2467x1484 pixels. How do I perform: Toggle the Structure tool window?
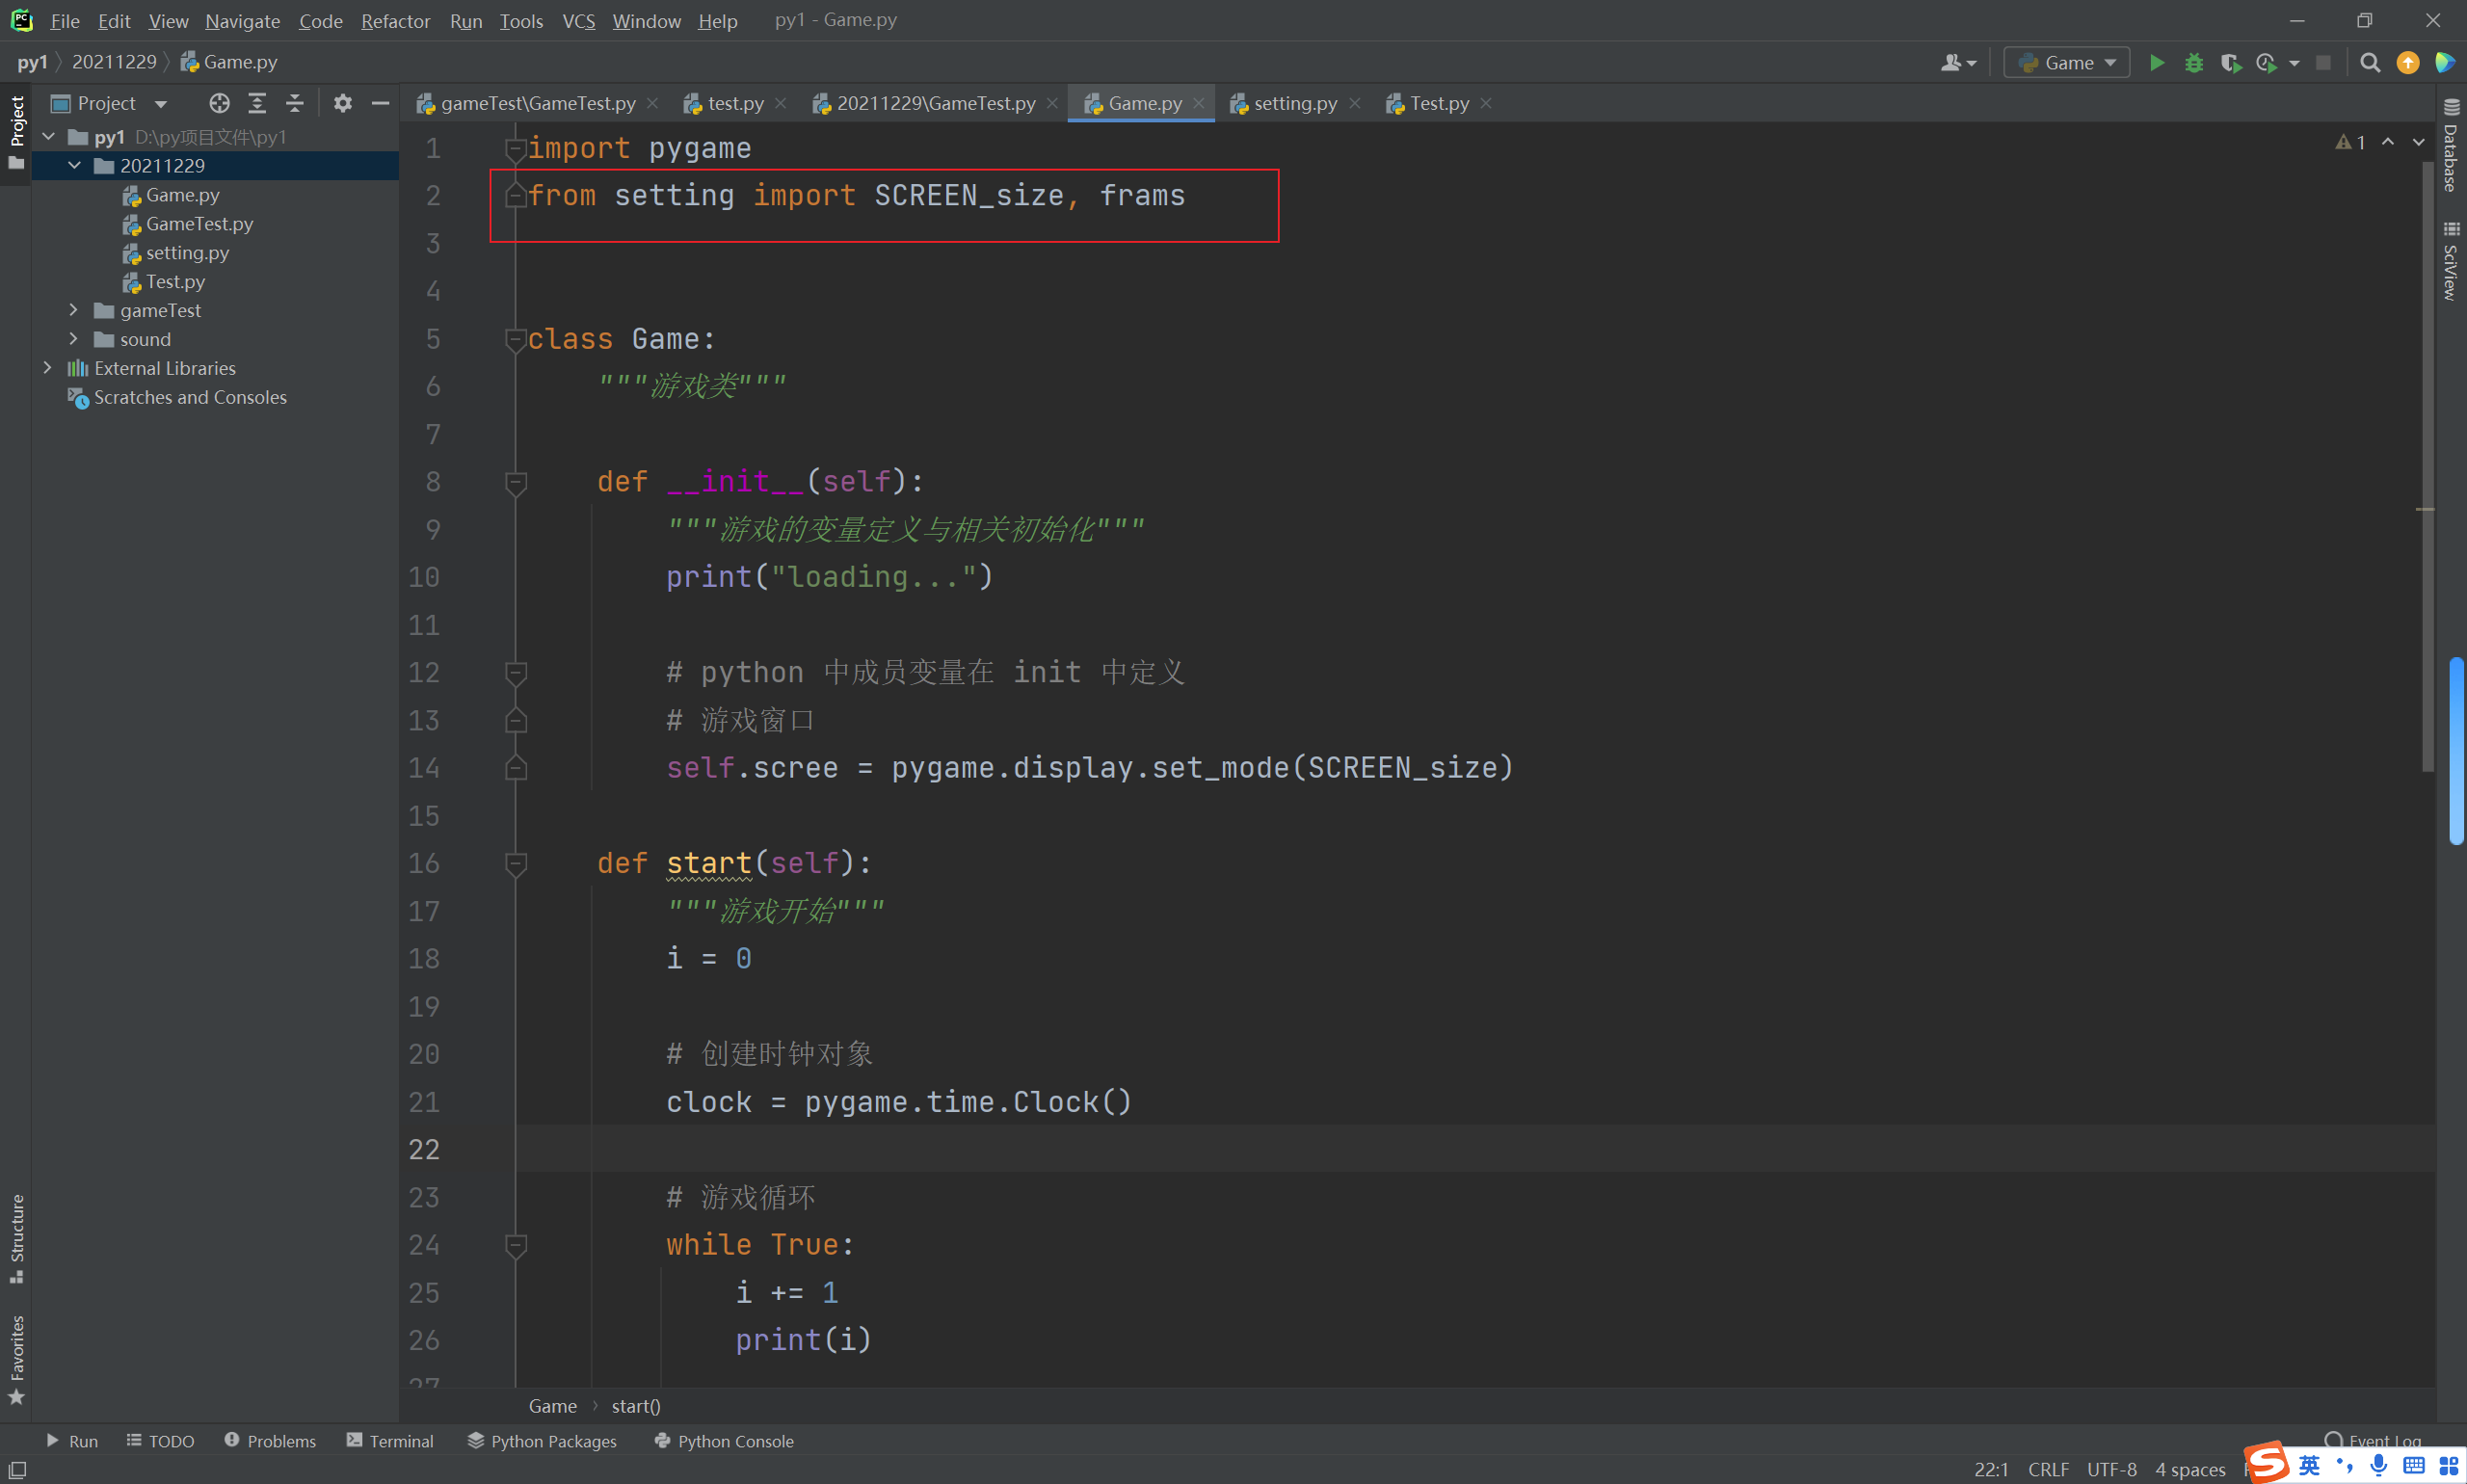(x=16, y=1237)
